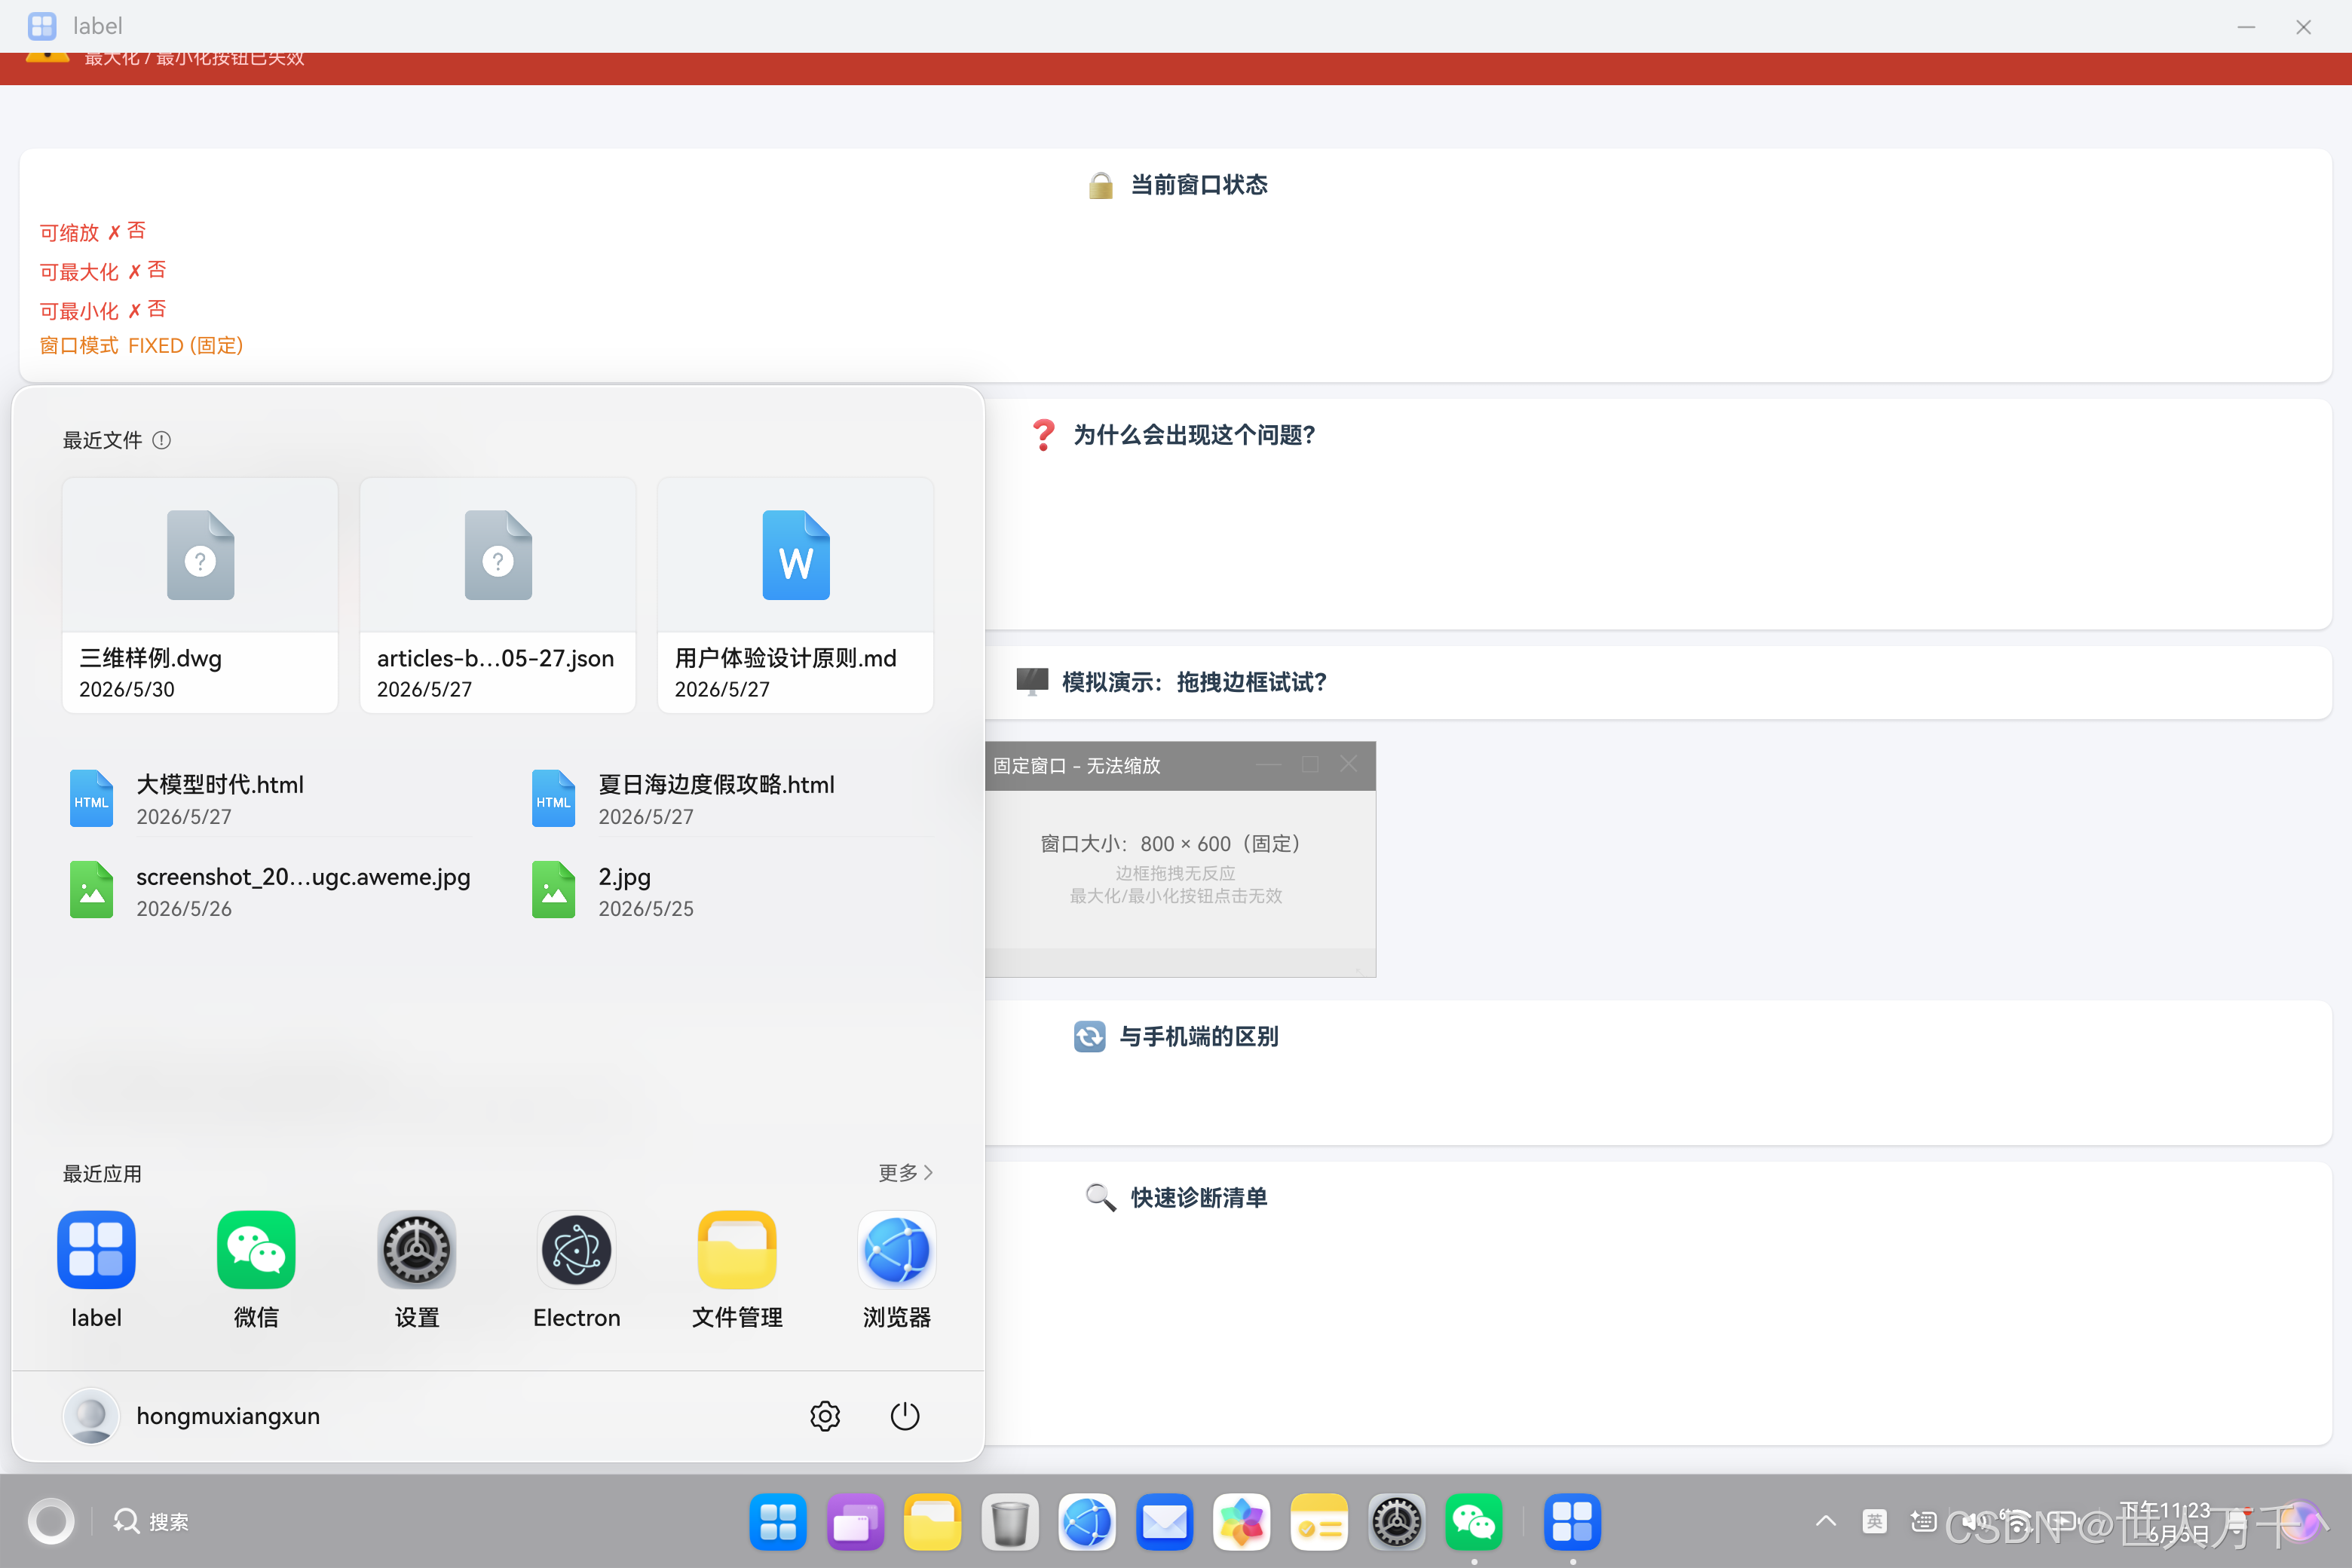
Task: Click the hongmuxiangxun user avatar
Action: [91, 1416]
